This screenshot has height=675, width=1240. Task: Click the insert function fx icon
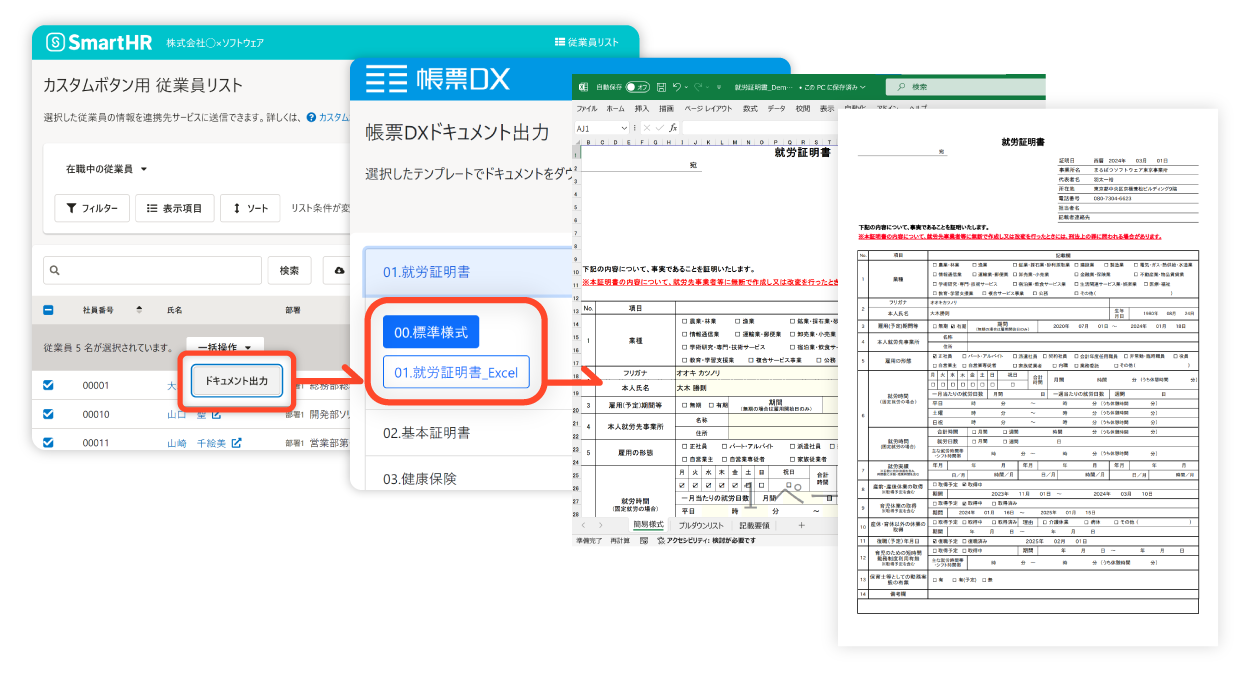pos(674,128)
